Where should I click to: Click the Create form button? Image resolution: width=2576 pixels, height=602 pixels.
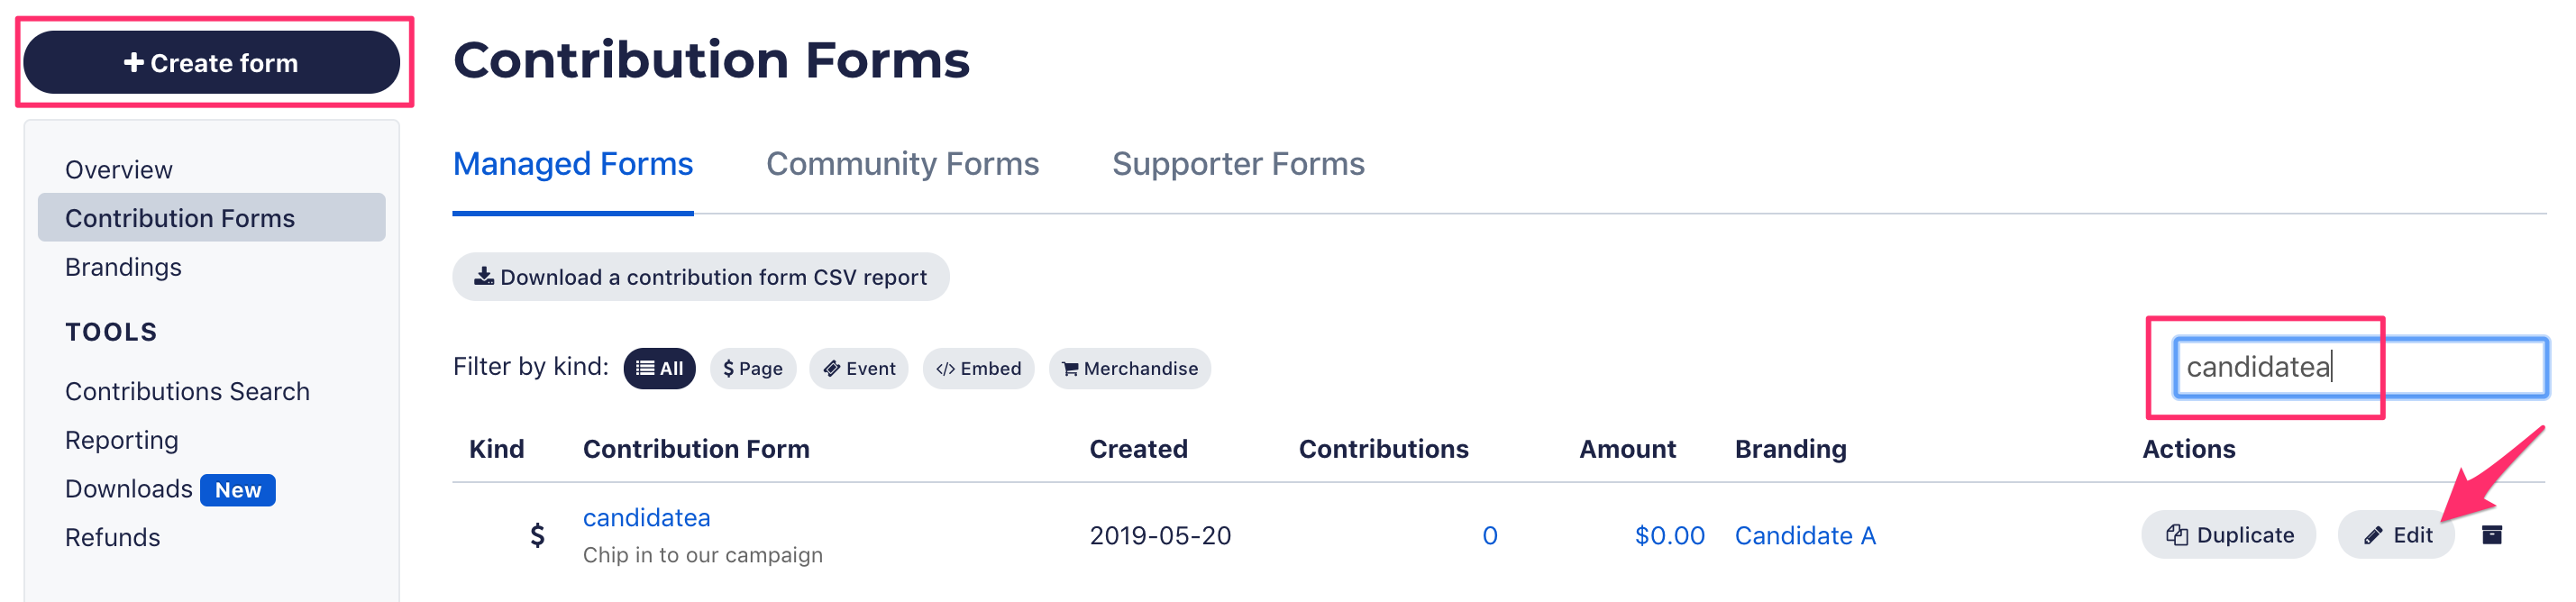tap(212, 63)
